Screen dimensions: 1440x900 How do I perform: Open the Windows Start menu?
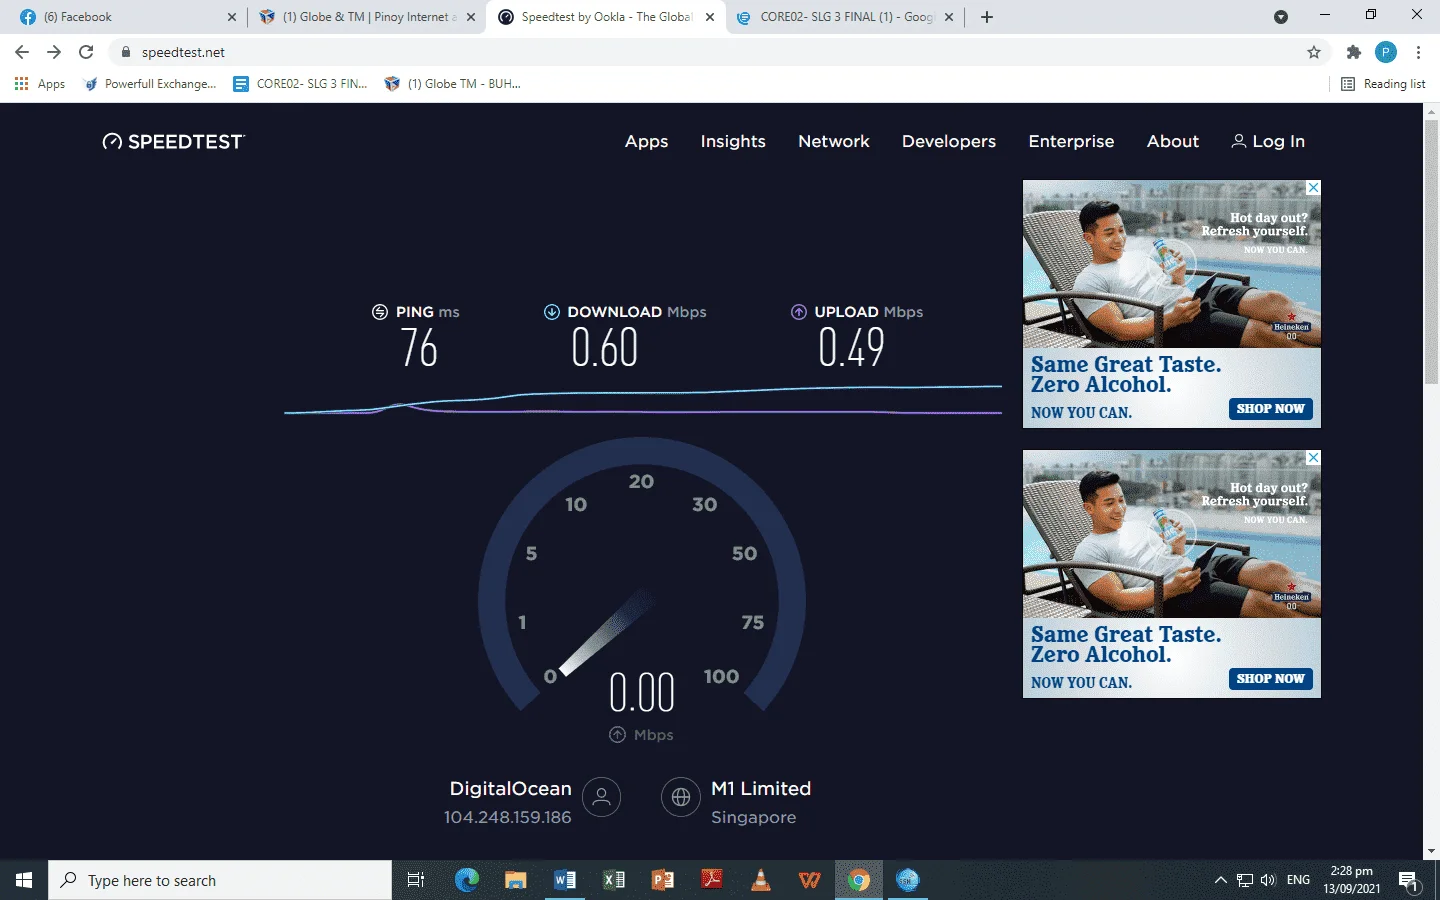24,880
